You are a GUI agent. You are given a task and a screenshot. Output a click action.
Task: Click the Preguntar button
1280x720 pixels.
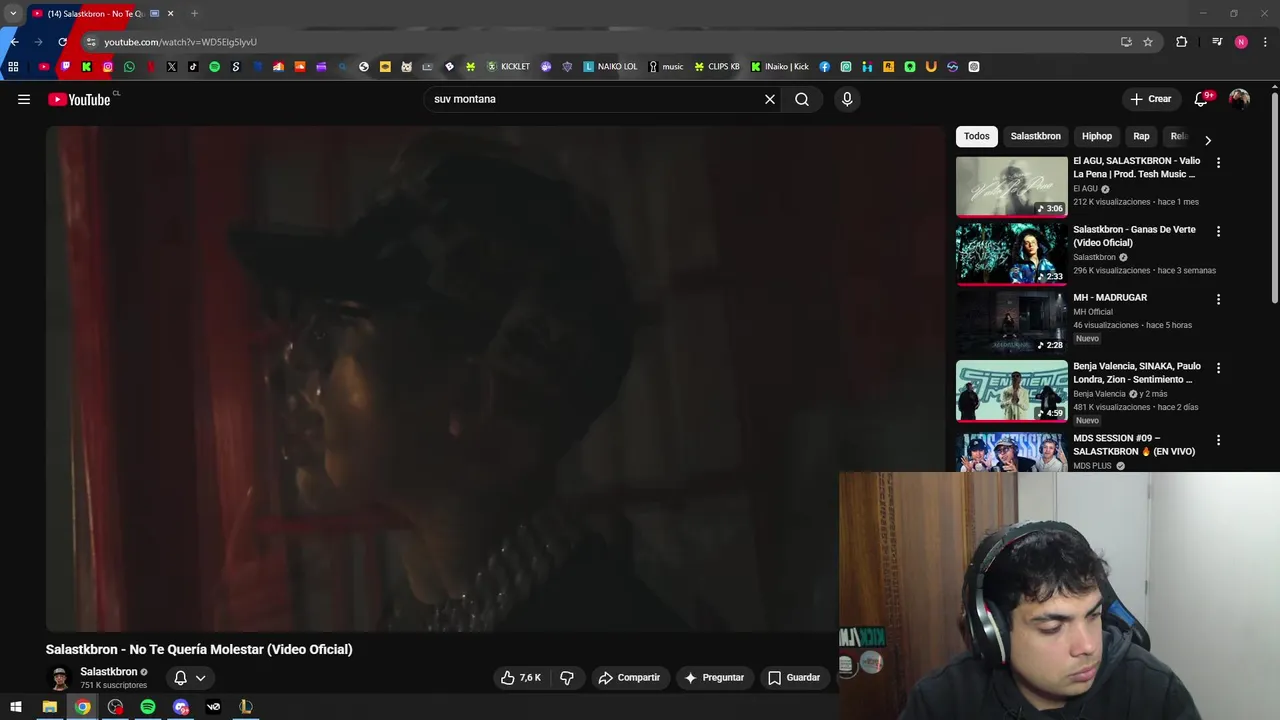[713, 677]
